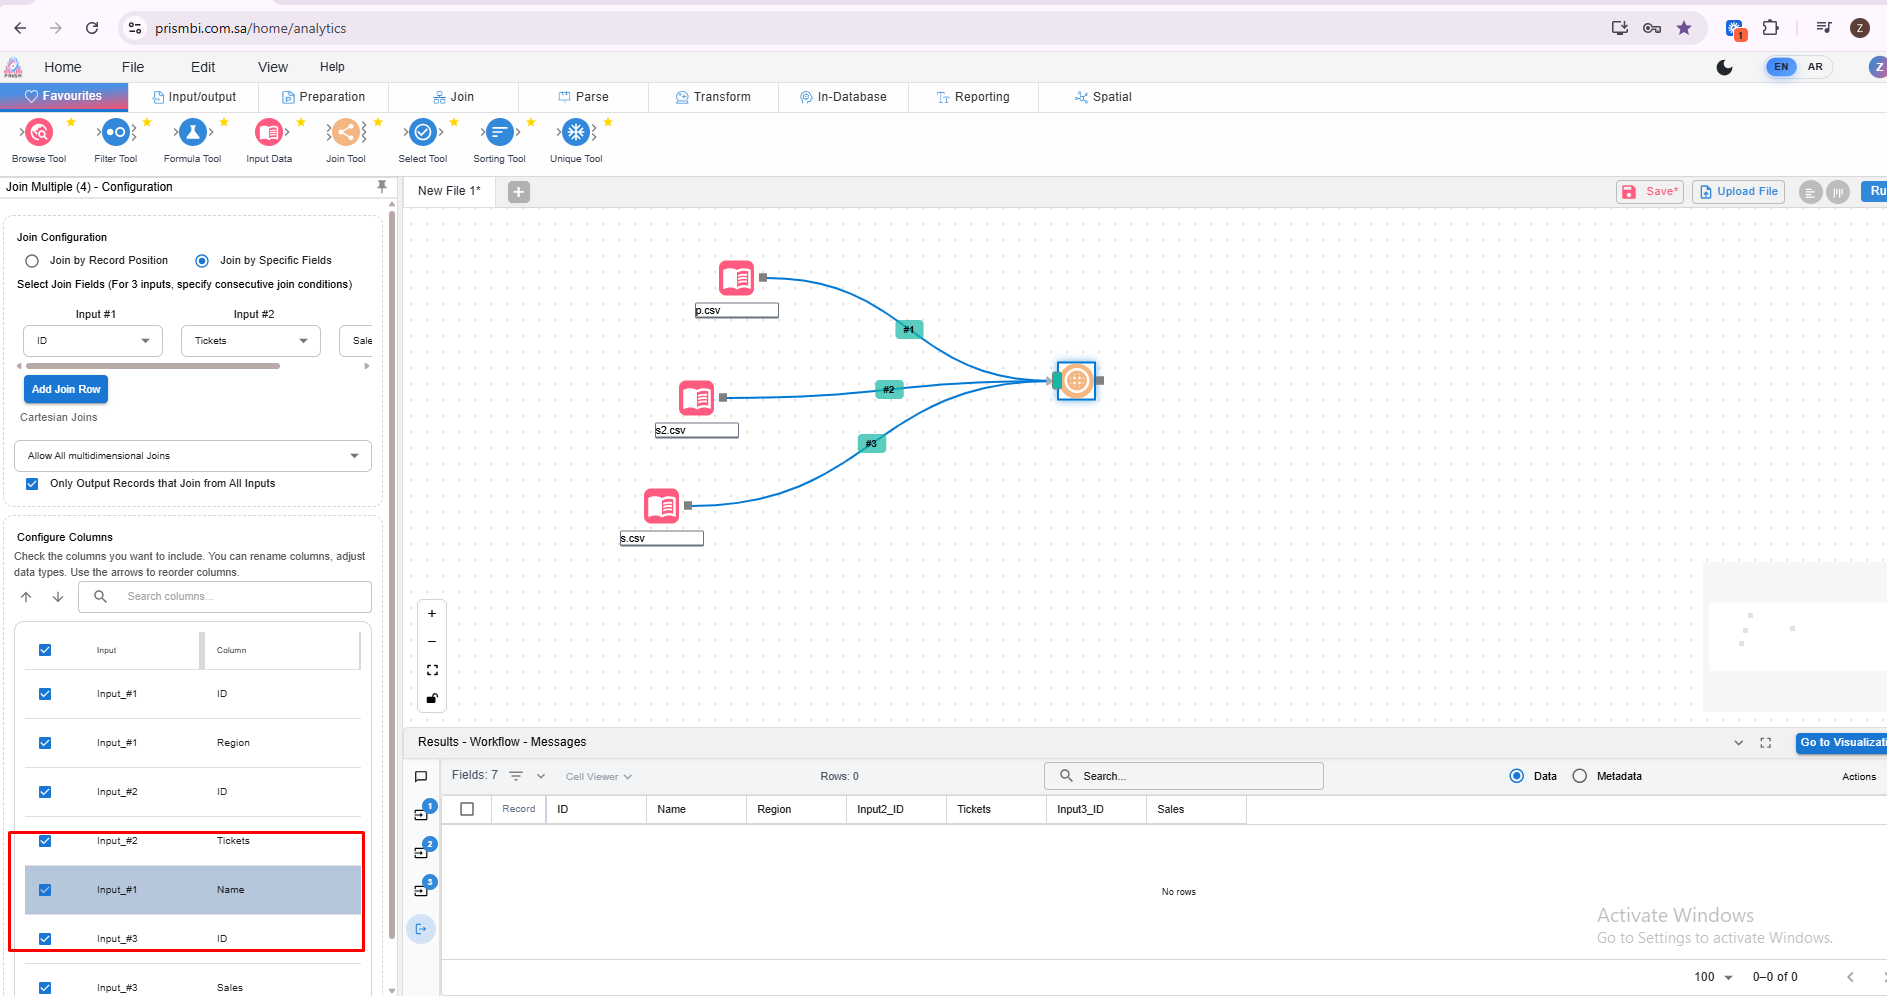Click the Add Join Row button
This screenshot has height=996, width=1887.
[x=66, y=389]
